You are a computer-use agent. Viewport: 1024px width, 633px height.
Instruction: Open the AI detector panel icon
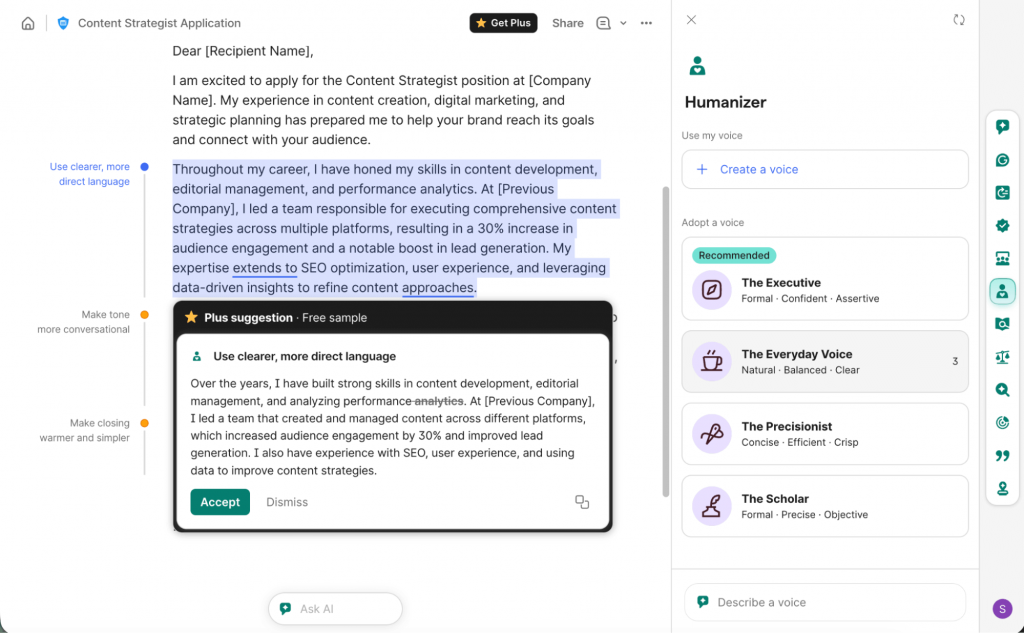pos(1002,323)
